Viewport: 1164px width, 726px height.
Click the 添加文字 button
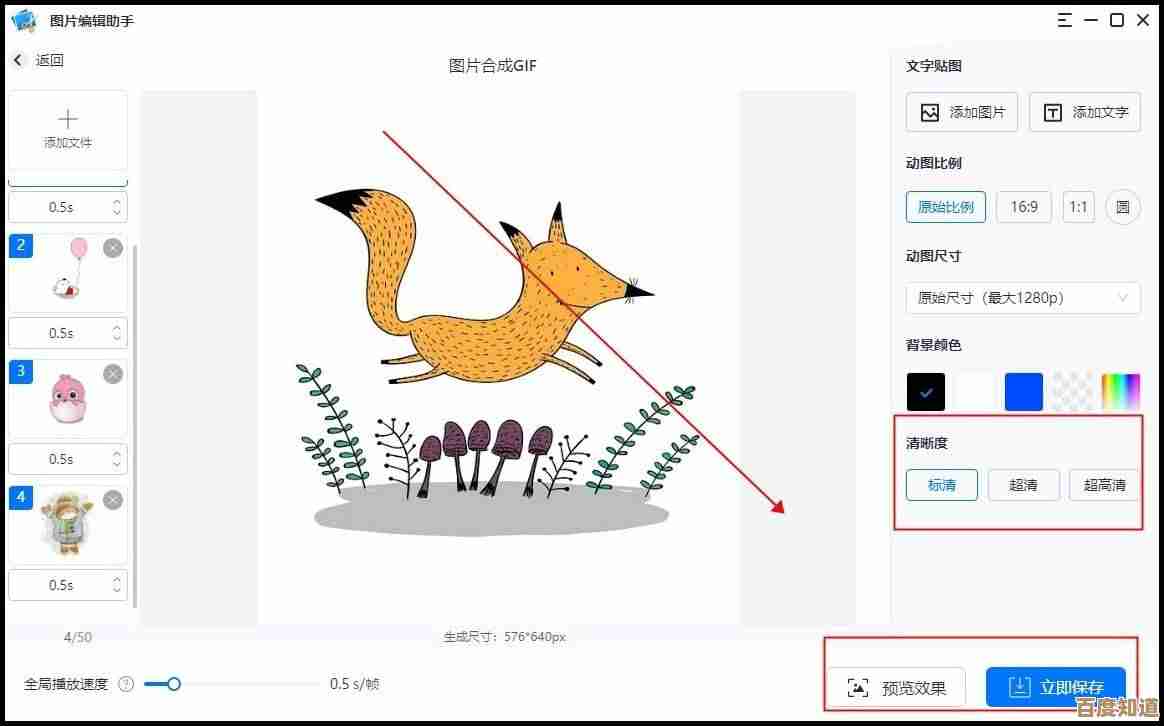pyautogui.click(x=1085, y=112)
